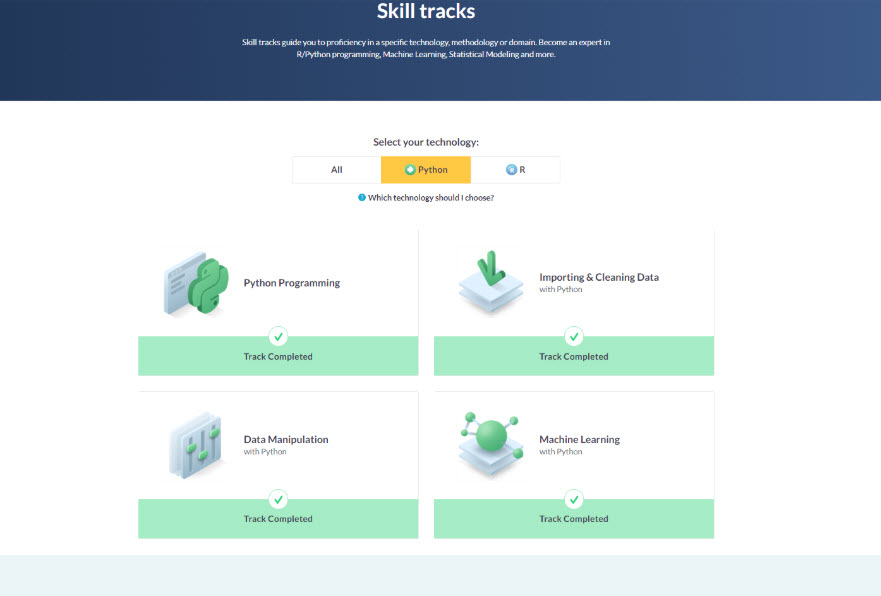Open the Machine Learning with Python track
The height and width of the screenshot is (596, 881).
tap(578, 438)
